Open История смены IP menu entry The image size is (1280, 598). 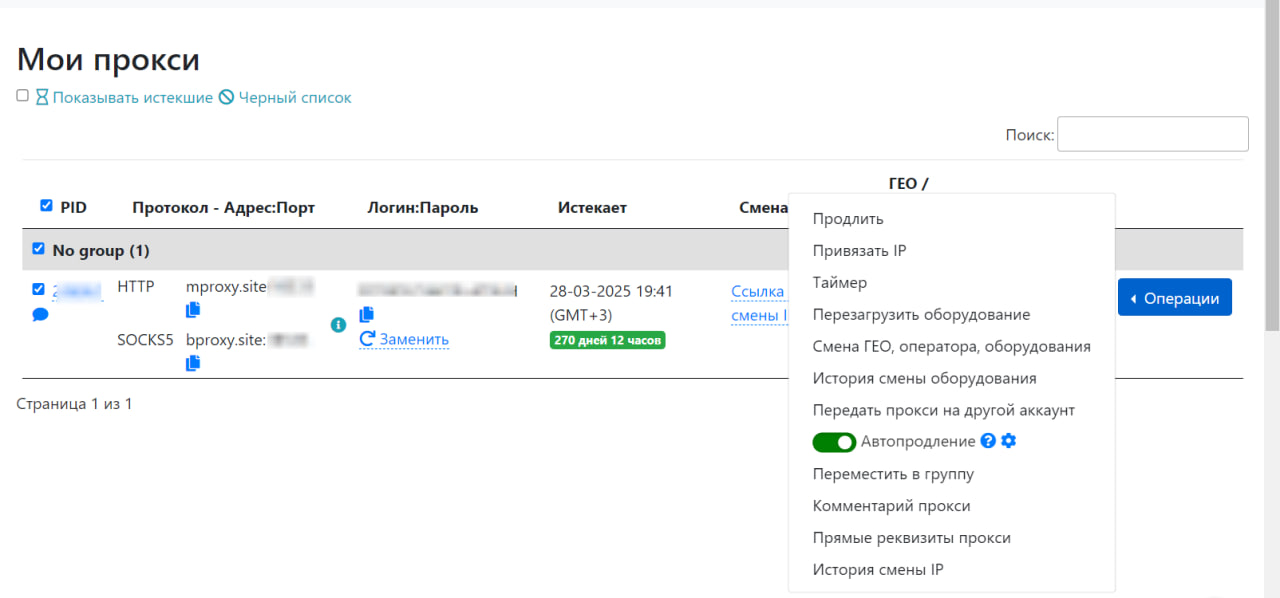coord(878,570)
